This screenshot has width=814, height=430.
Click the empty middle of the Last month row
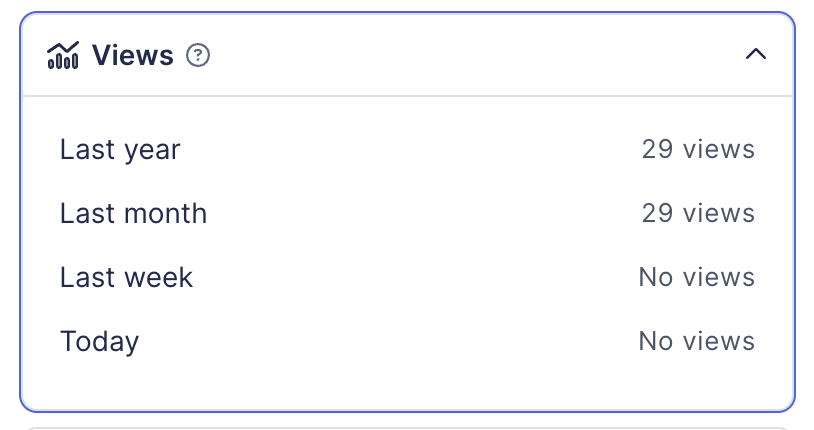click(x=420, y=214)
